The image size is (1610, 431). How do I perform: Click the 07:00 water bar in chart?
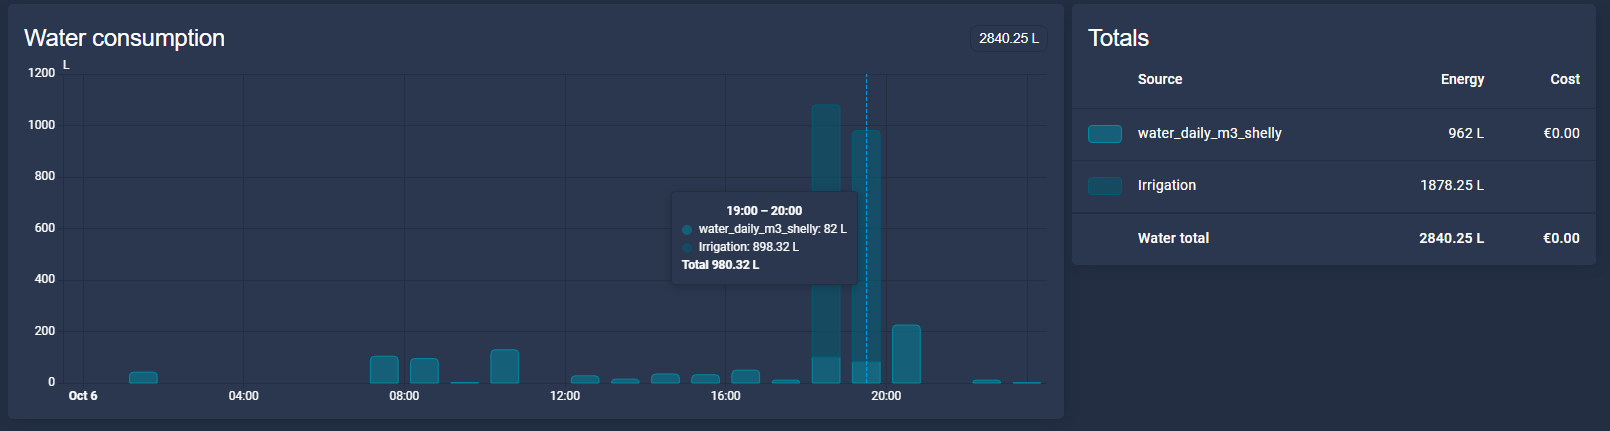[384, 369]
